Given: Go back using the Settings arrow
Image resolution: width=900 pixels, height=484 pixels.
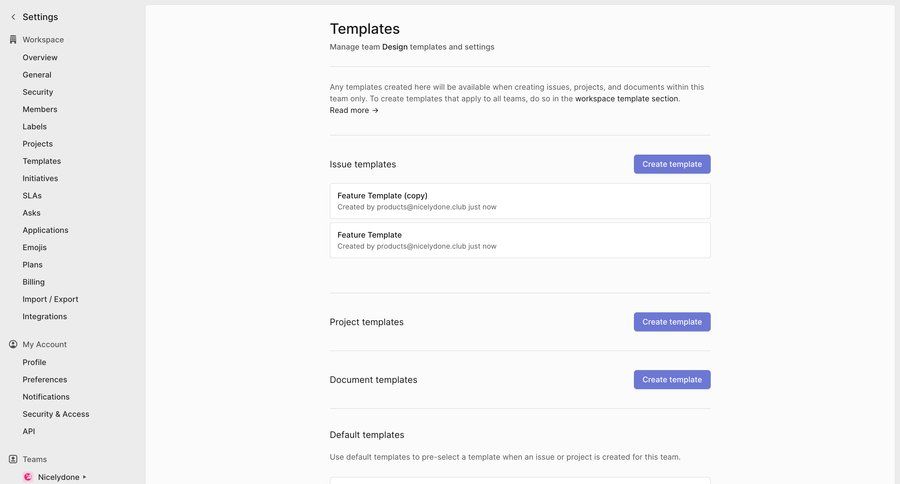Looking at the screenshot, I should (x=13, y=17).
